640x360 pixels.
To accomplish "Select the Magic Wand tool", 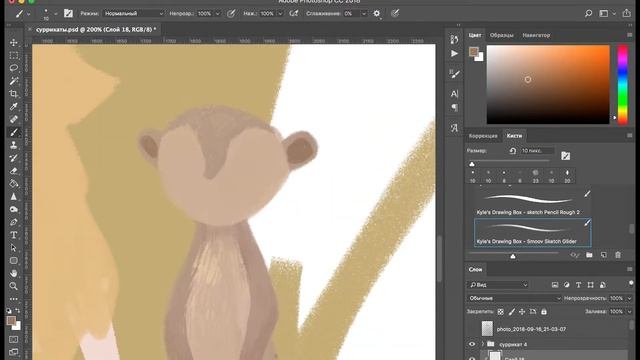I will [x=13, y=81].
